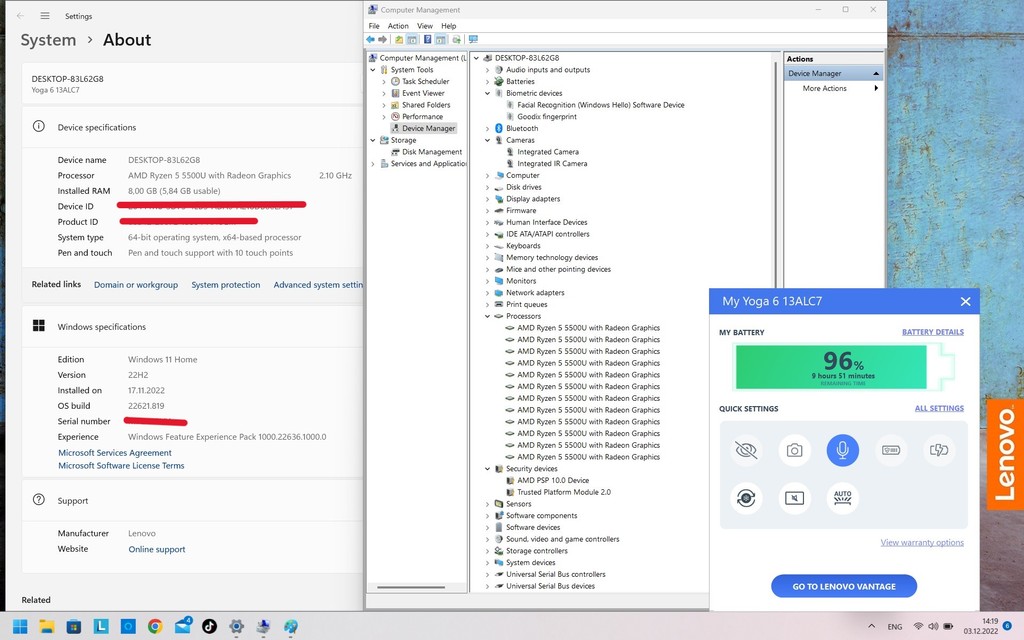The image size is (1024, 640).
Task: Click the Settings gear icon on the taskbar
Action: pos(236,627)
